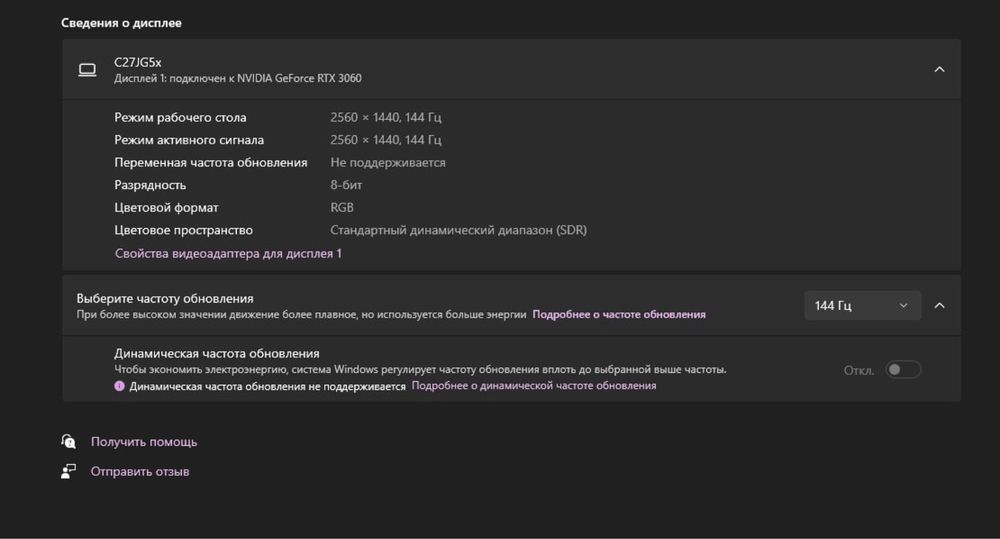This screenshot has width=1000, height=539.
Task: Click Стандартный динамический диапазон (SDR) value
Action: pos(459,230)
